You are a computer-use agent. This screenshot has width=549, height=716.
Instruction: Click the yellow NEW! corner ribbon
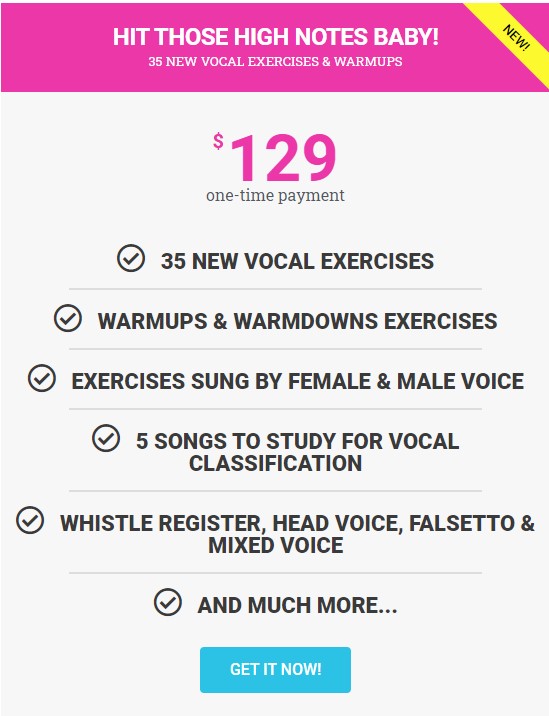[516, 37]
